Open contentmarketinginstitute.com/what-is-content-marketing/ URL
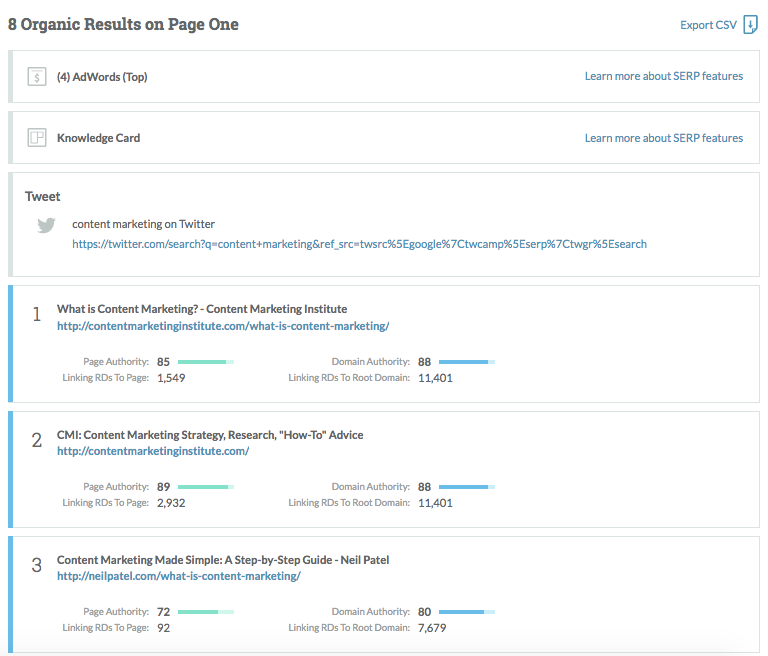 223,326
